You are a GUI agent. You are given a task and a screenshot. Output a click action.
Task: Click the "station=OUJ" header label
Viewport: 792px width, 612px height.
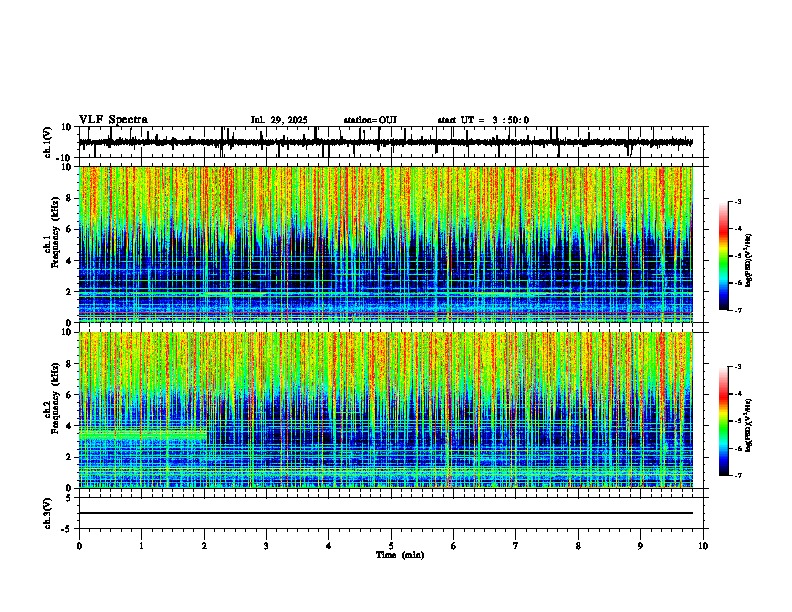click(370, 120)
